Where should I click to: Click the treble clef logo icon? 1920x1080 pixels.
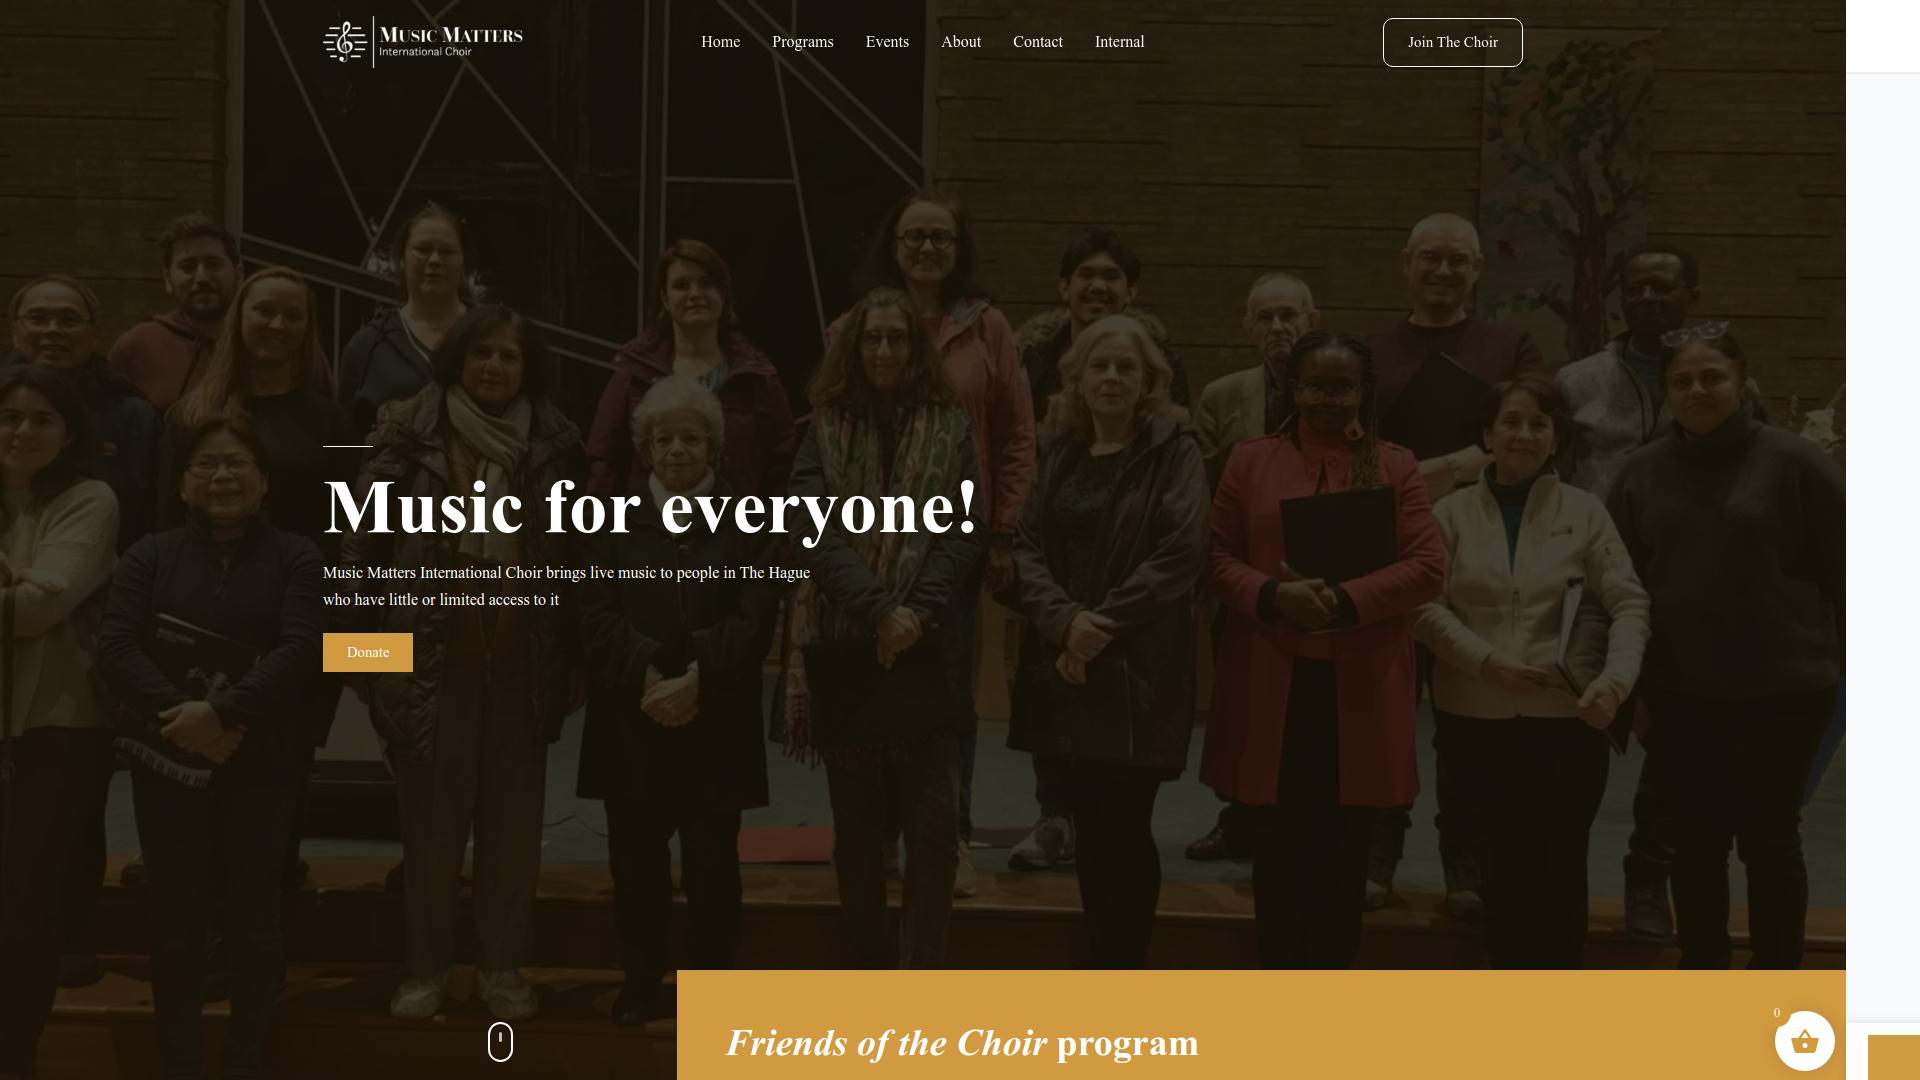pyautogui.click(x=345, y=42)
